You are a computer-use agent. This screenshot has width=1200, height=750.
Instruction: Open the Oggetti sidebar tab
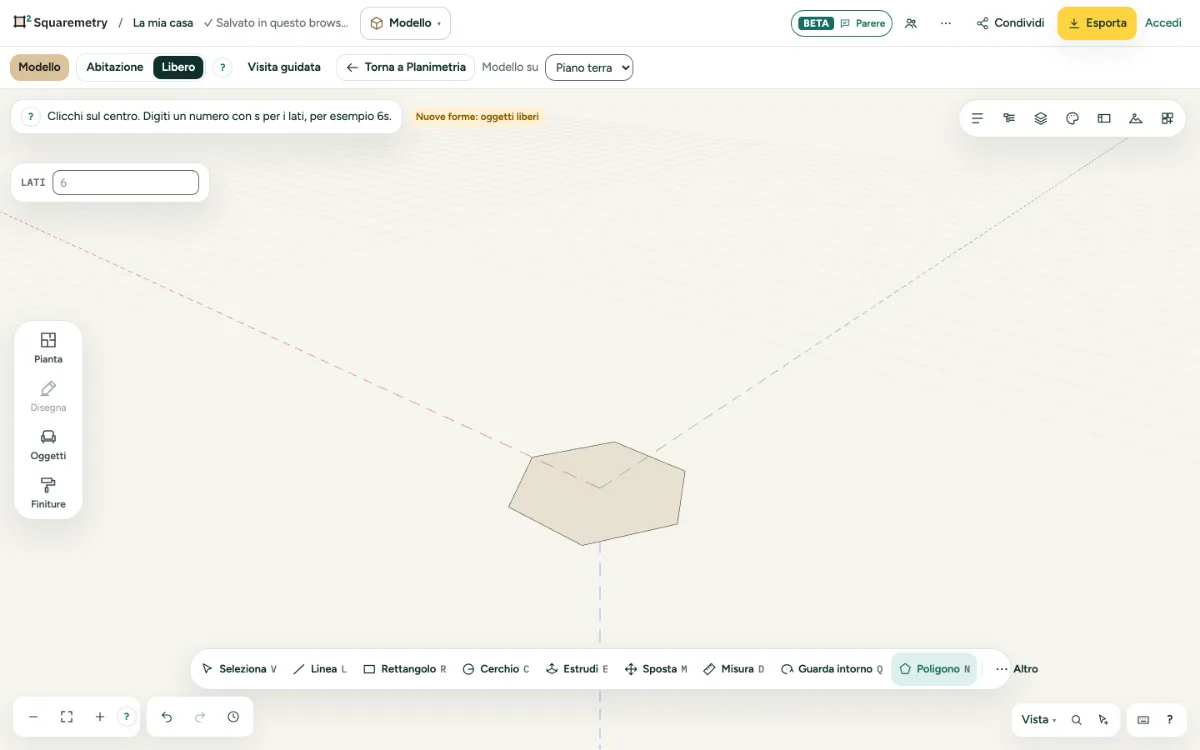coord(48,444)
